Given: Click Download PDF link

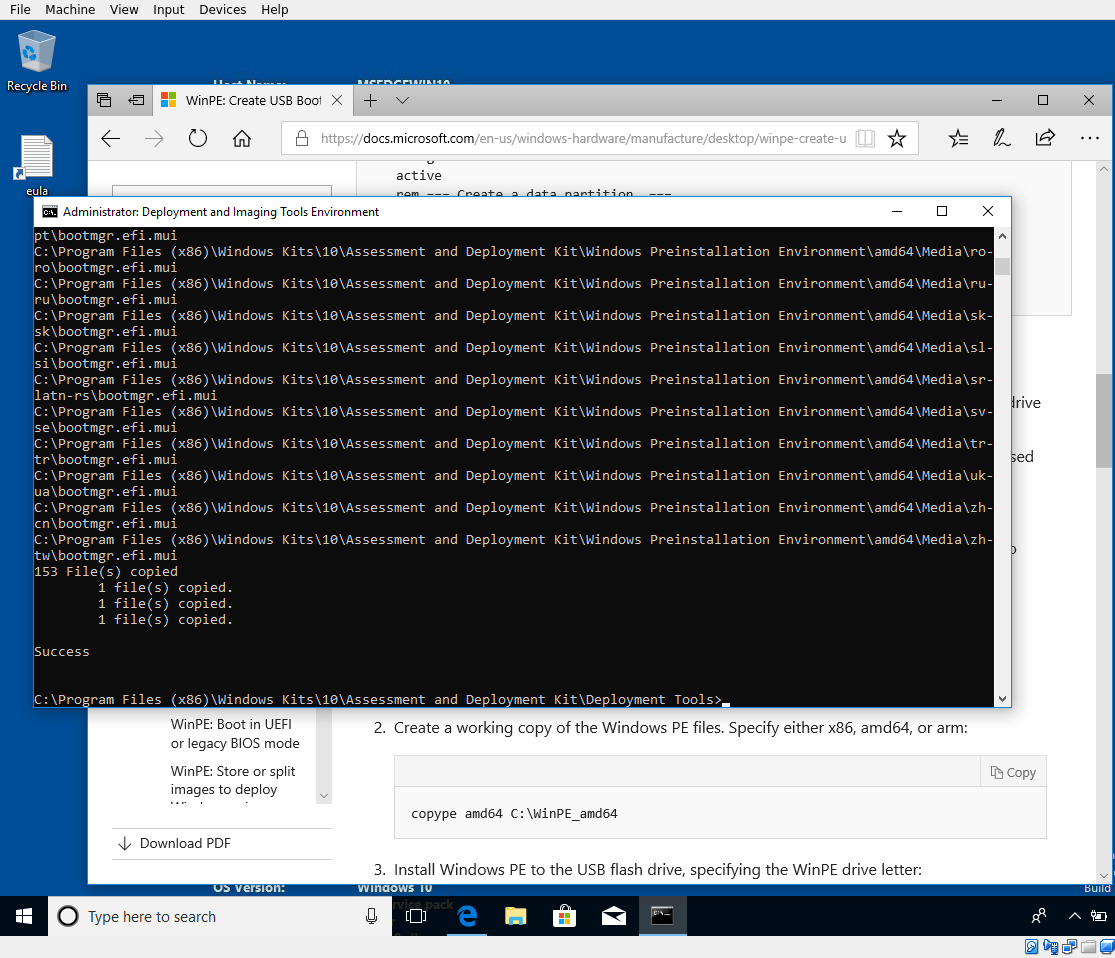Looking at the screenshot, I should pyautogui.click(x=185, y=843).
